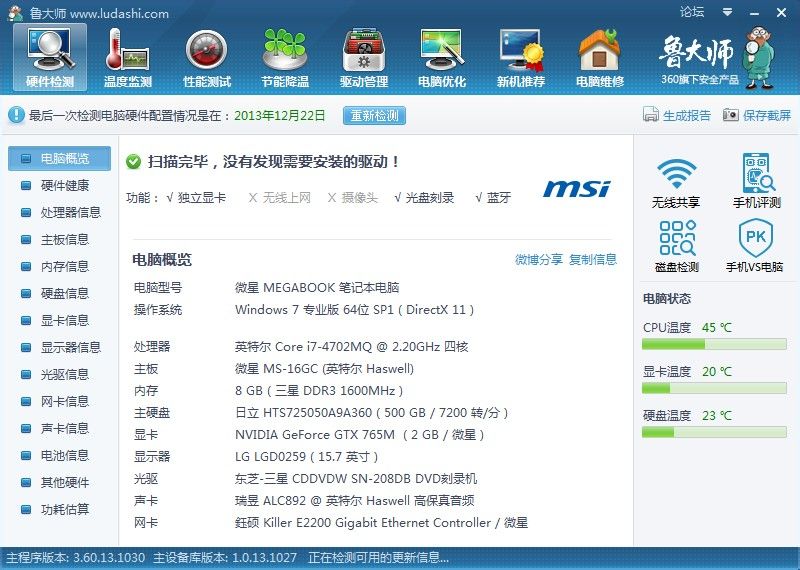800x570 pixels.
Task: Click the 显卡温度 progress bar
Action: click(x=714, y=389)
